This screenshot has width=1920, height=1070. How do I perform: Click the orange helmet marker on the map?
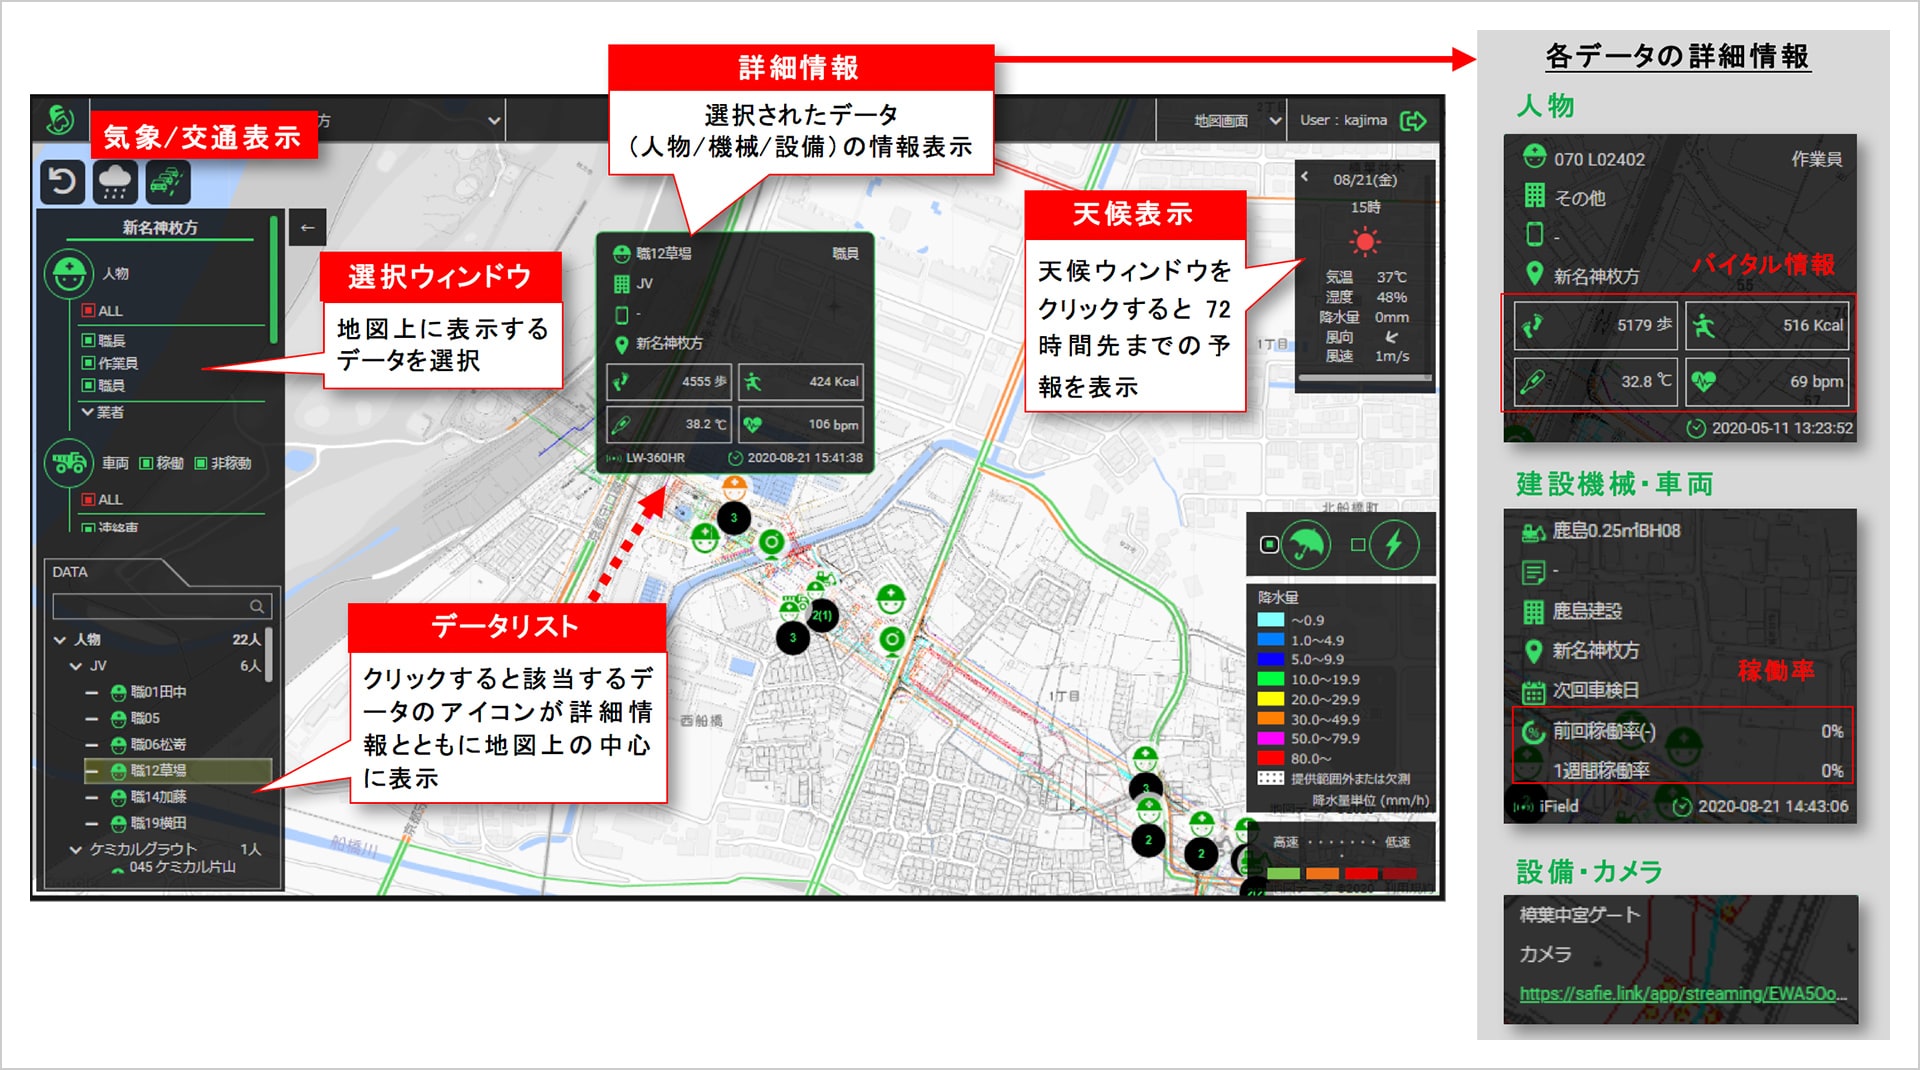pos(734,487)
